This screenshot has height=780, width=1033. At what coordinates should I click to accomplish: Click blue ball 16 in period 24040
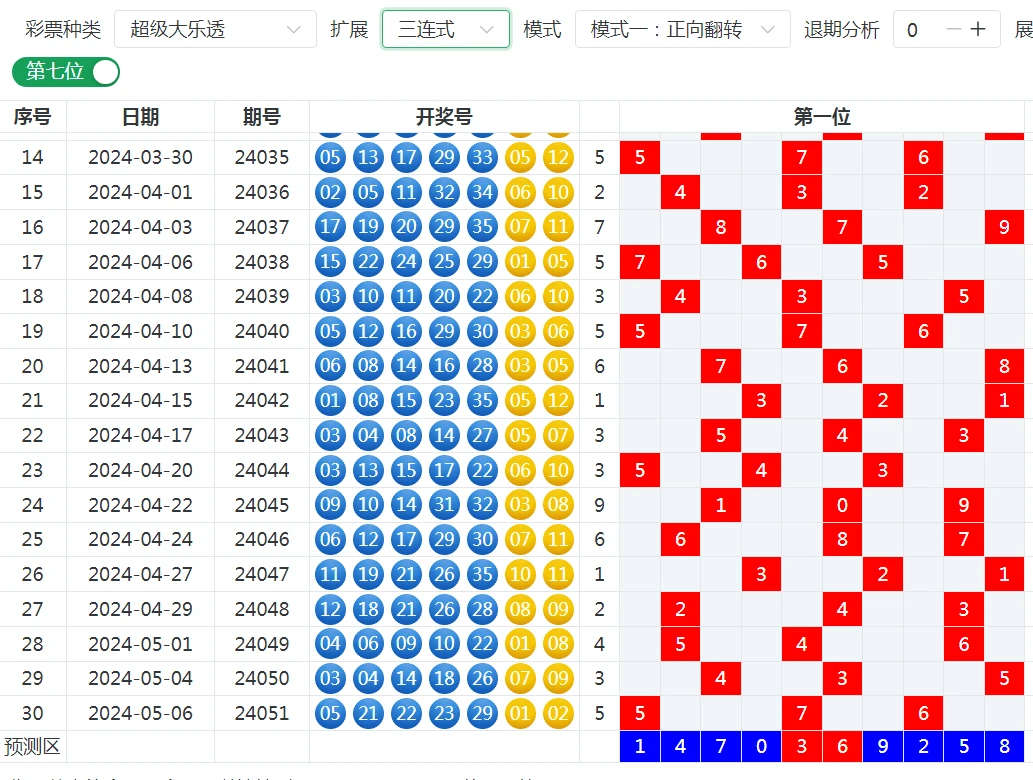pyautogui.click(x=406, y=331)
